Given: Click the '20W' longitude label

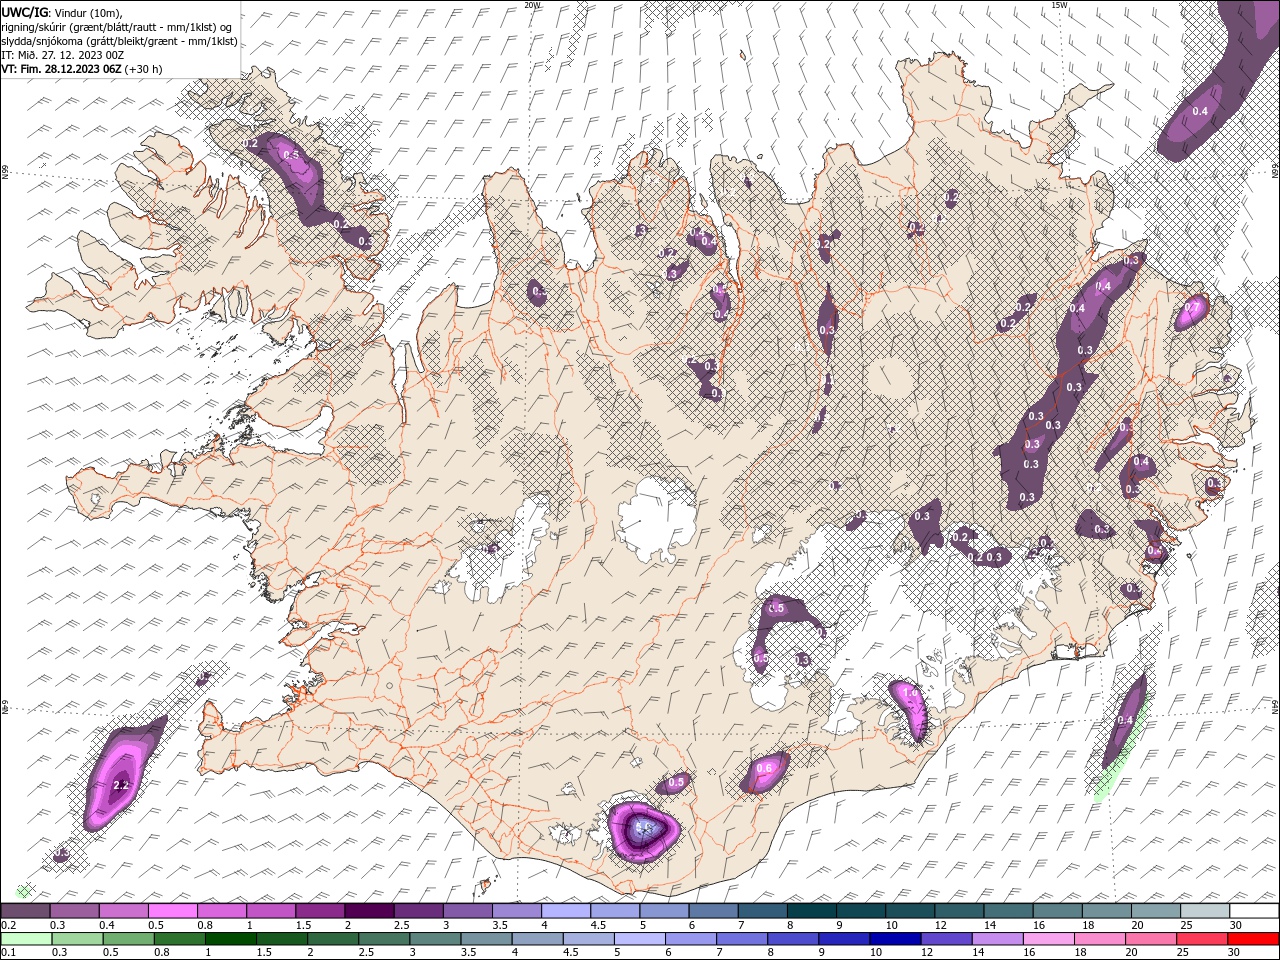Looking at the screenshot, I should (x=532, y=5).
